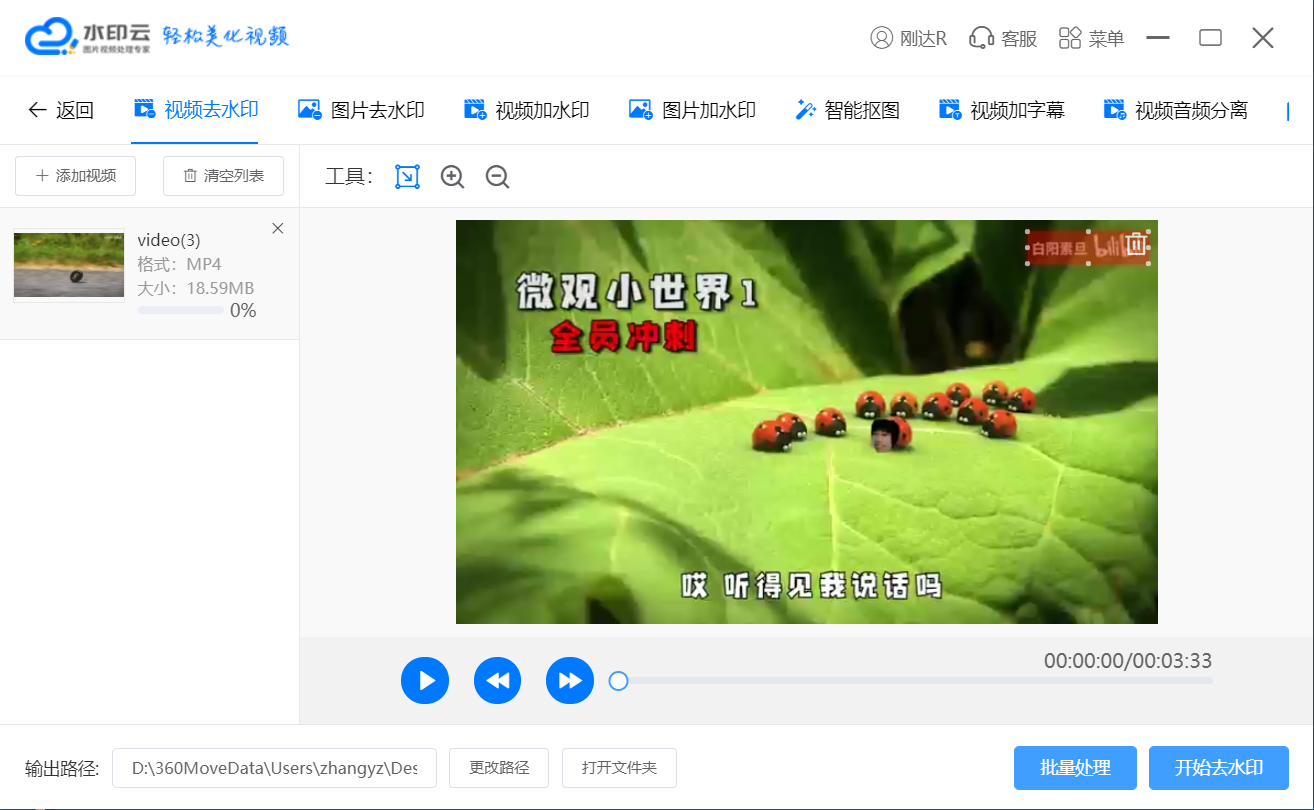Switch to the 图片去水印 tab
Screen dimensions: 1314x810
[x=361, y=110]
